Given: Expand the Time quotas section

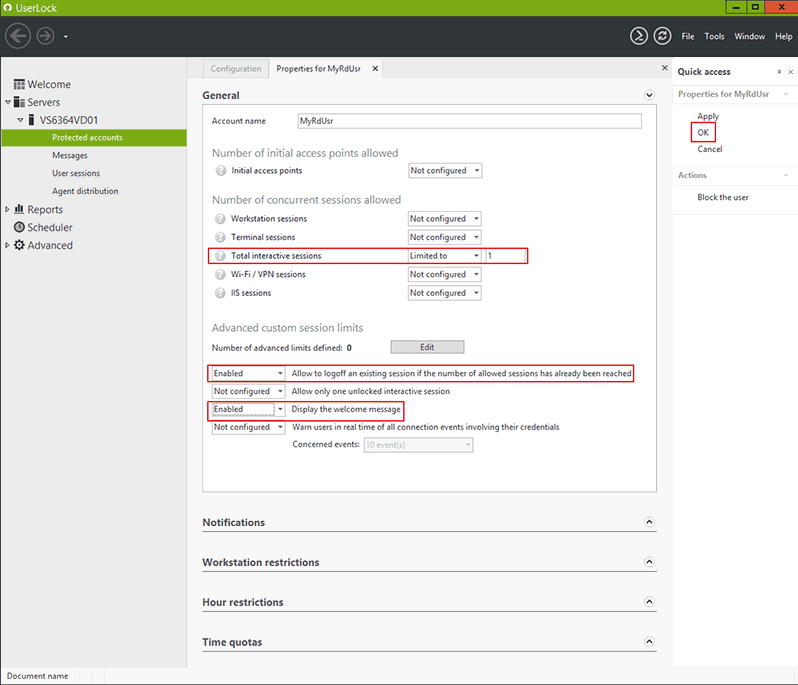Looking at the screenshot, I should pos(649,642).
